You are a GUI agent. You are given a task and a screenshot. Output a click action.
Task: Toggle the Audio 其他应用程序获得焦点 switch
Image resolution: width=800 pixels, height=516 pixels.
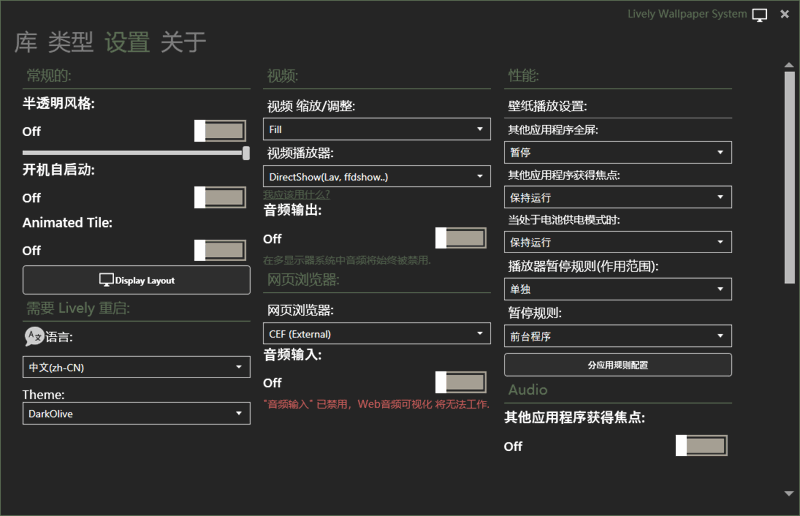pyautogui.click(x=702, y=445)
